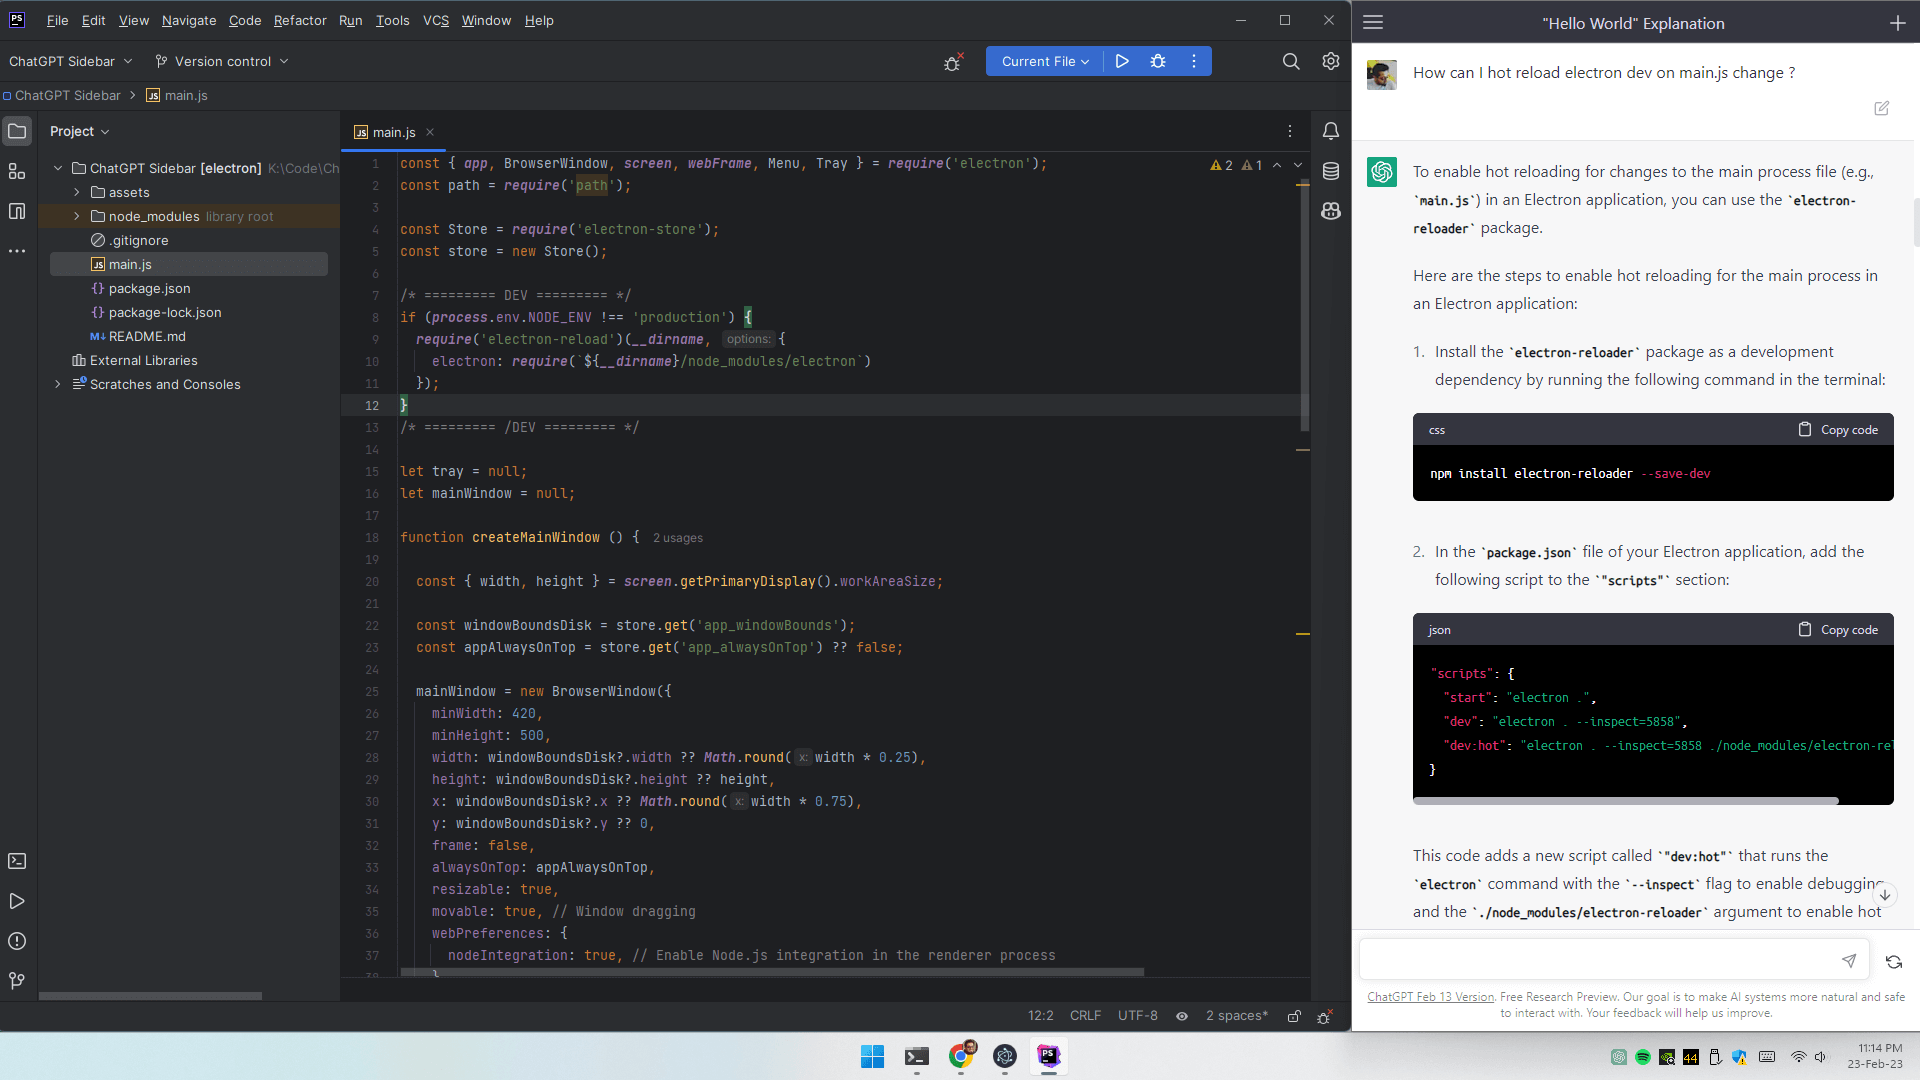Image resolution: width=1920 pixels, height=1080 pixels.
Task: Toggle reader mode eye icon in status bar
Action: click(1182, 1016)
